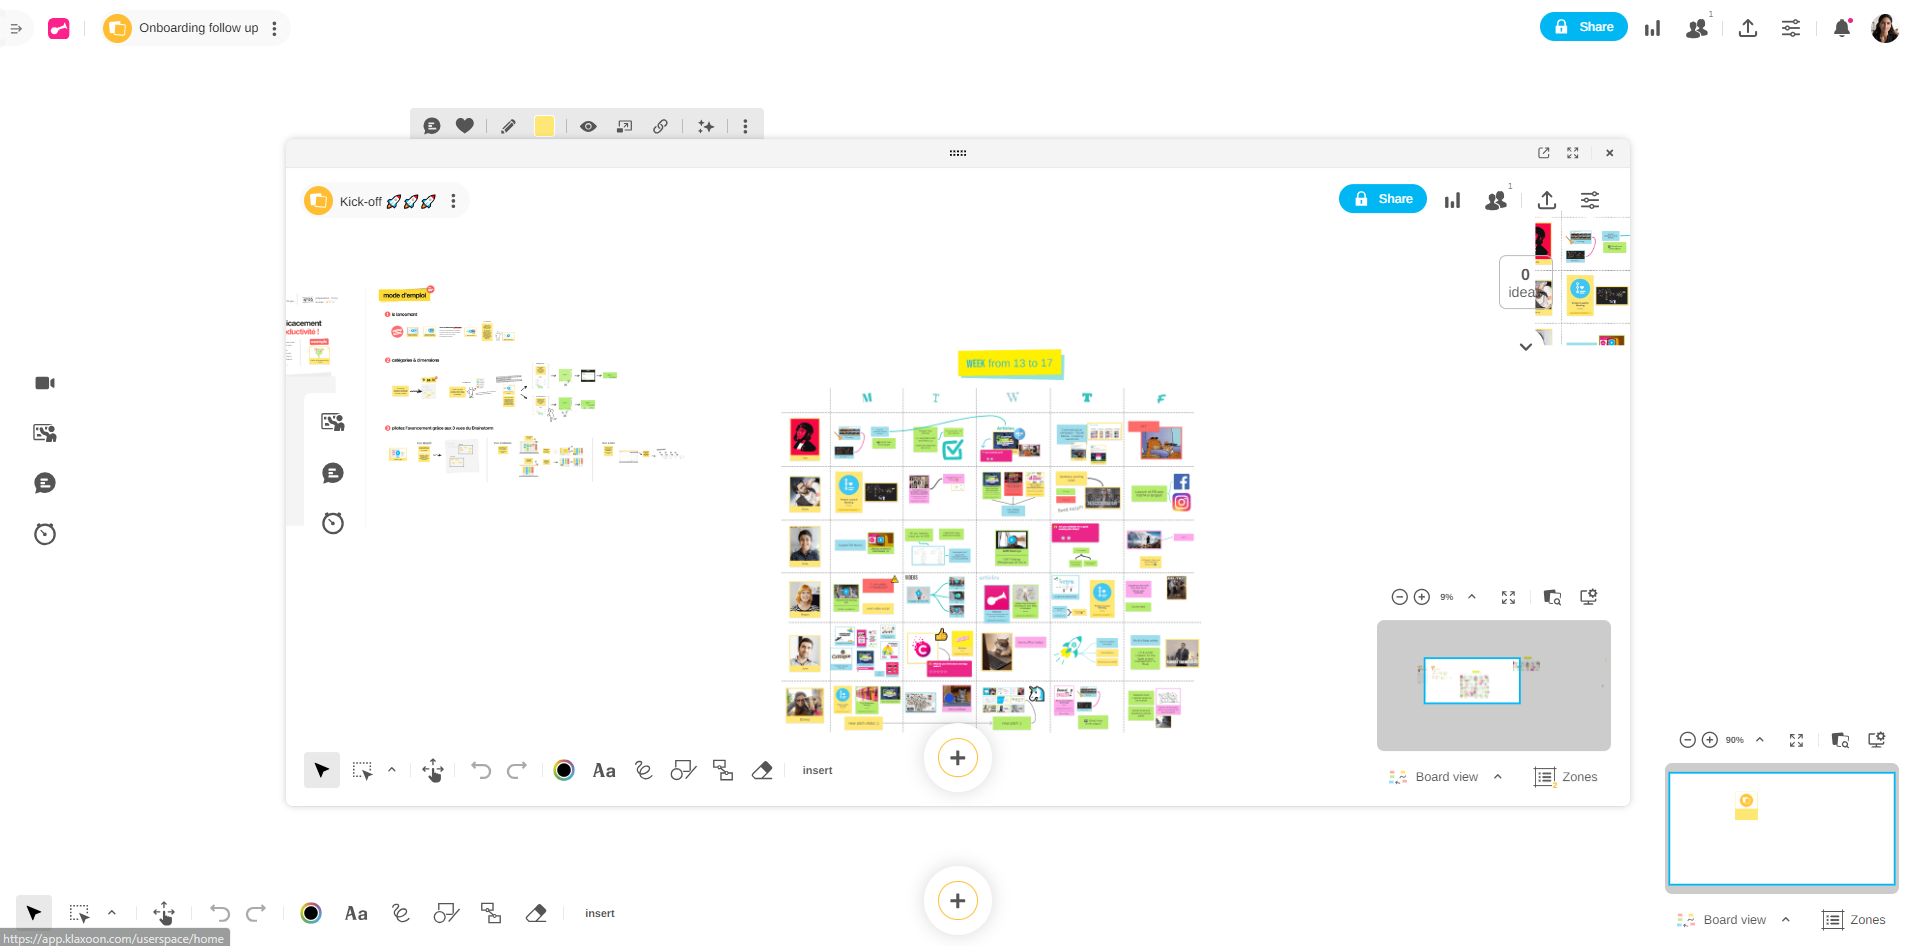1913x946 pixels.
Task: Click the pencil edit icon above embedded board
Action: 508,126
